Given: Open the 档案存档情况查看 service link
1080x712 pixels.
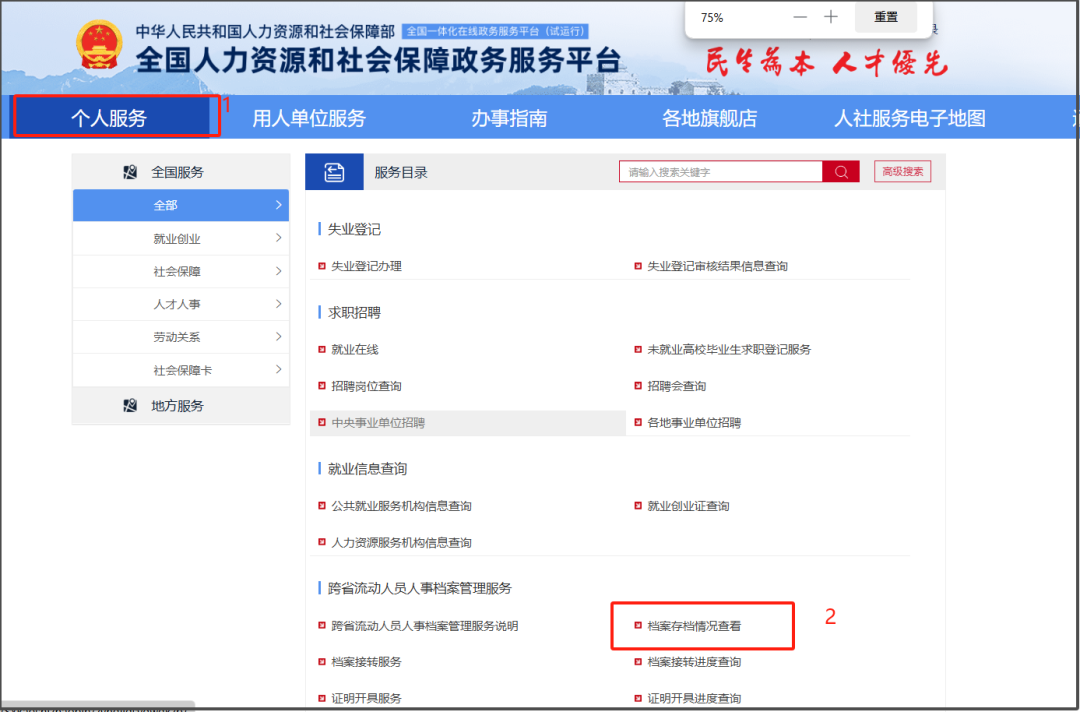Looking at the screenshot, I should coord(691,626).
